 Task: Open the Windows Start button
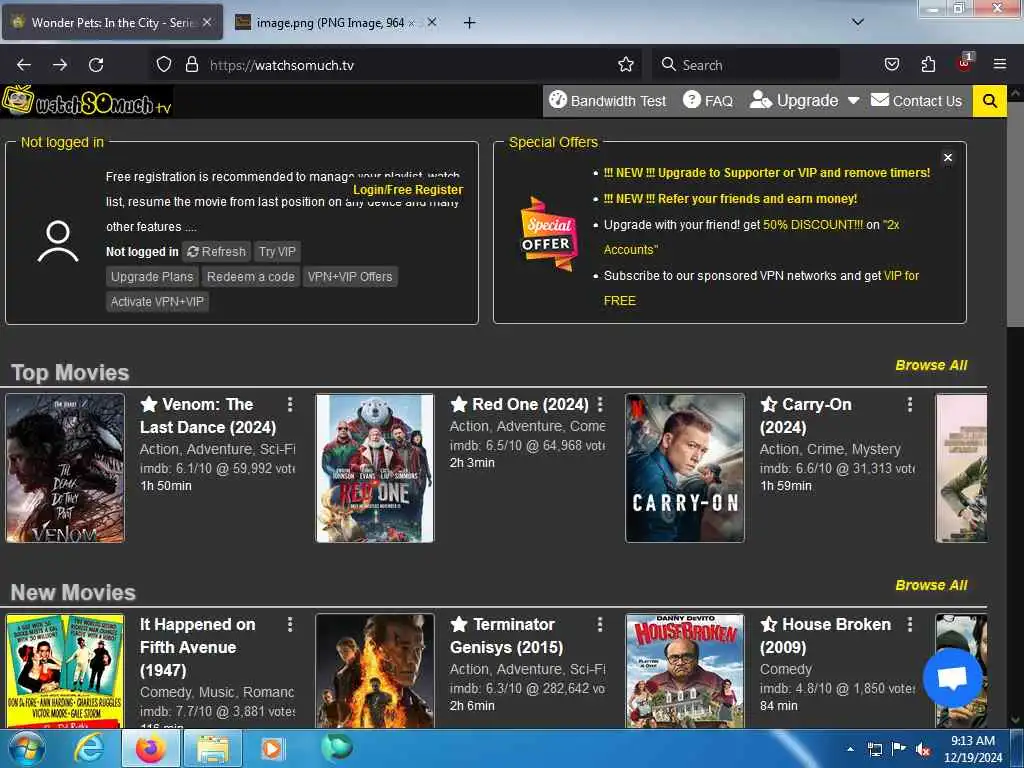(26, 748)
